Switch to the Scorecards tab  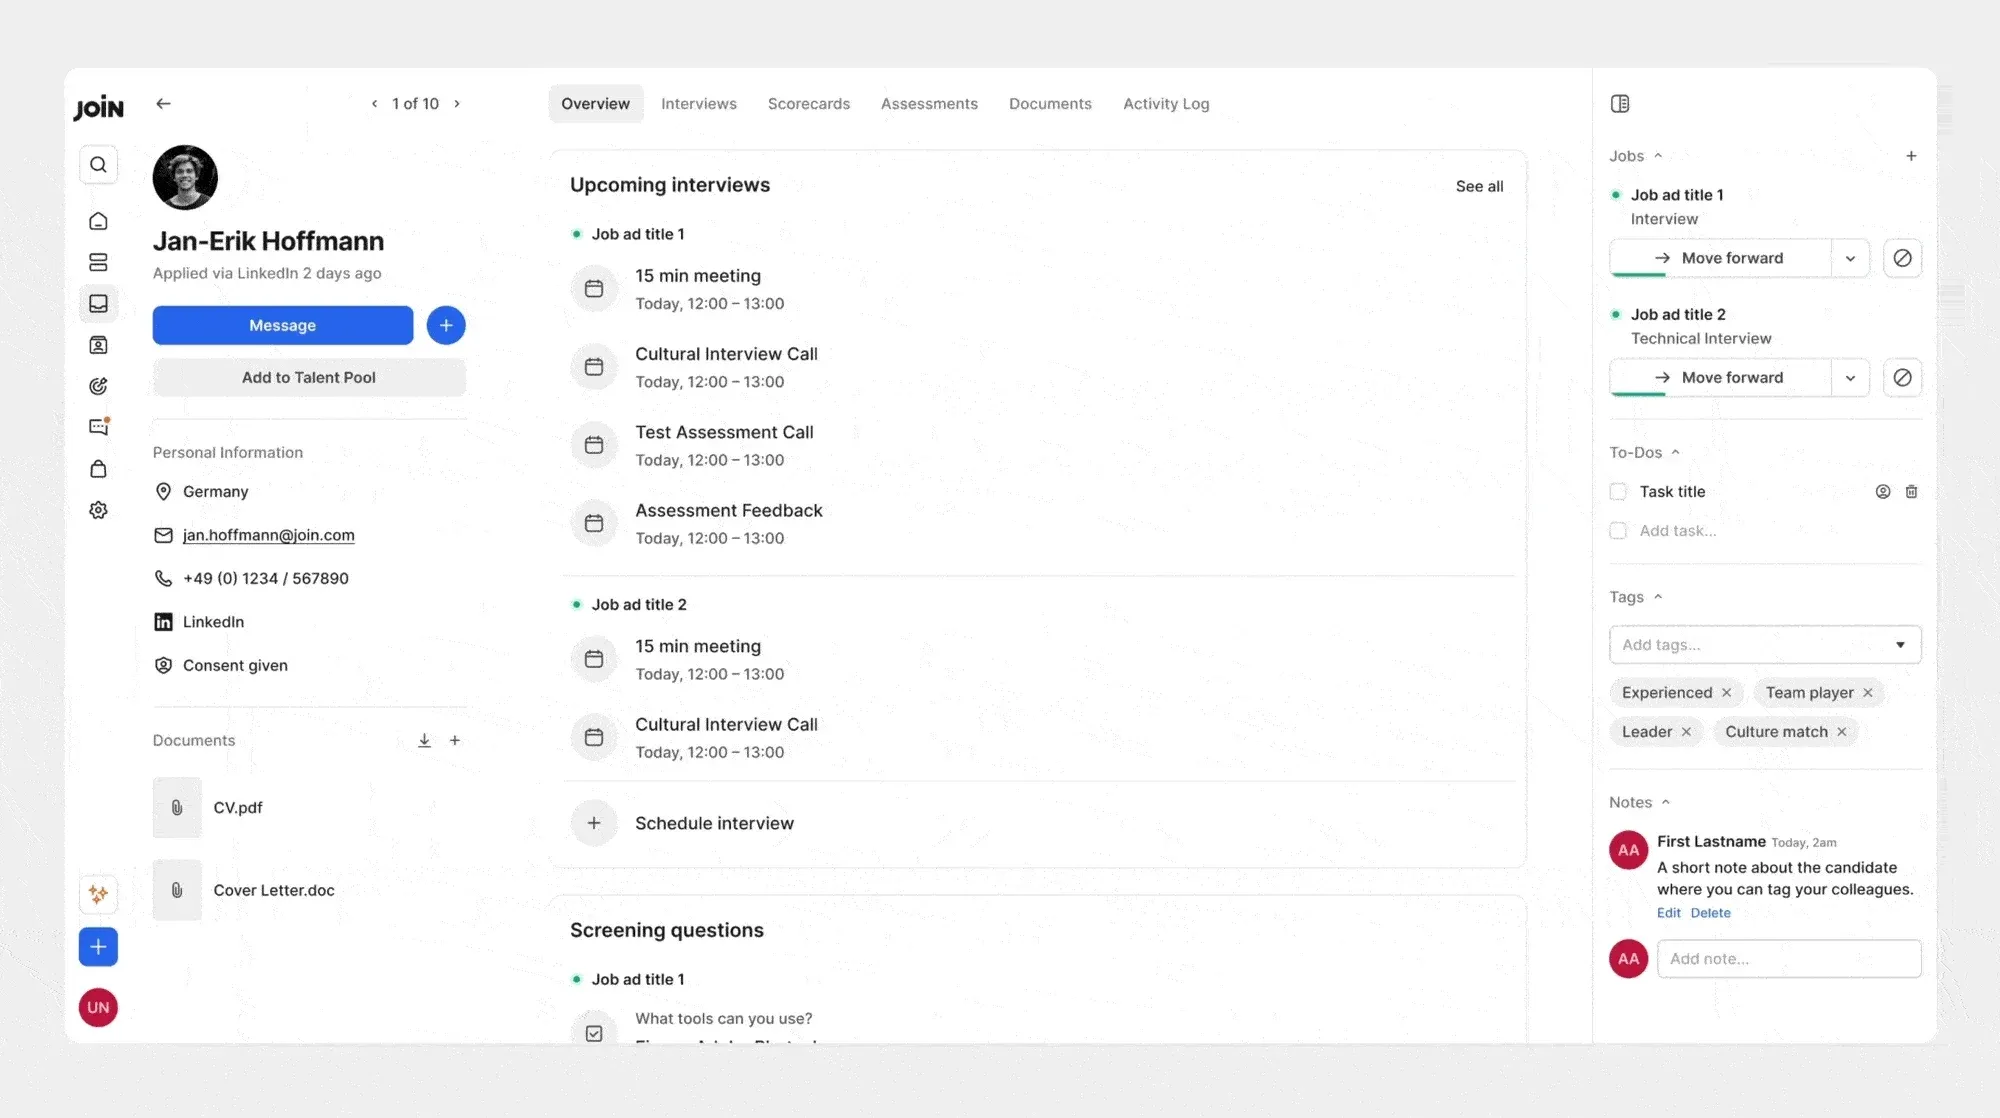click(808, 104)
